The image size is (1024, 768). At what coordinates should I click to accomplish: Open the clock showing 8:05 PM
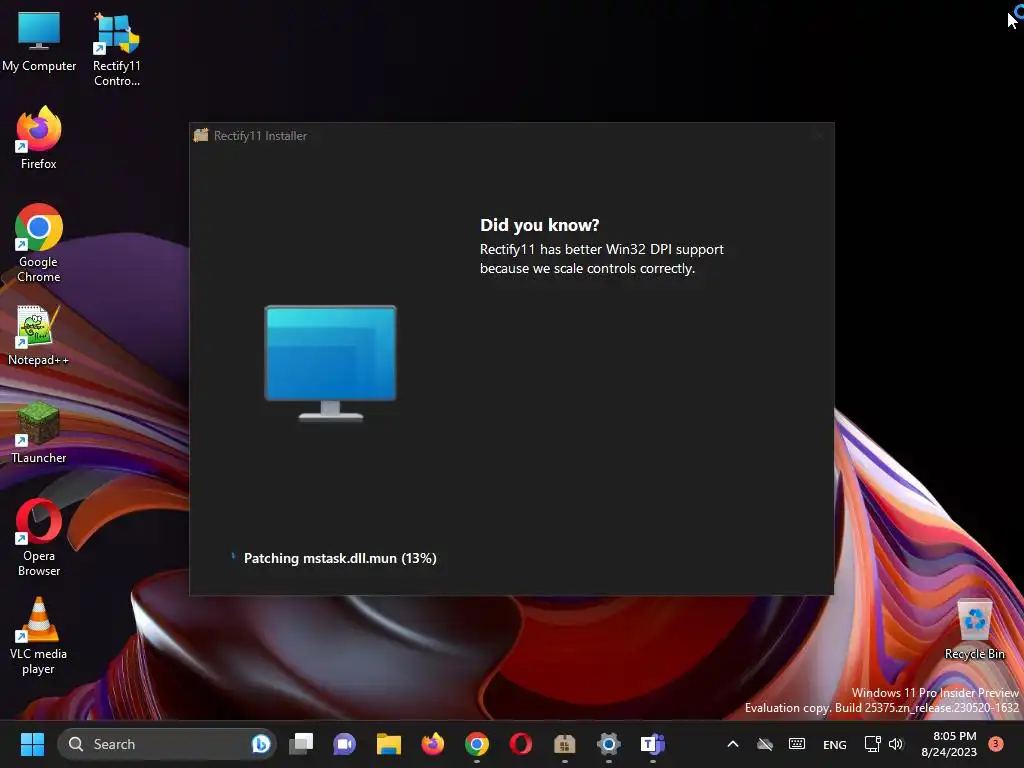[949, 744]
